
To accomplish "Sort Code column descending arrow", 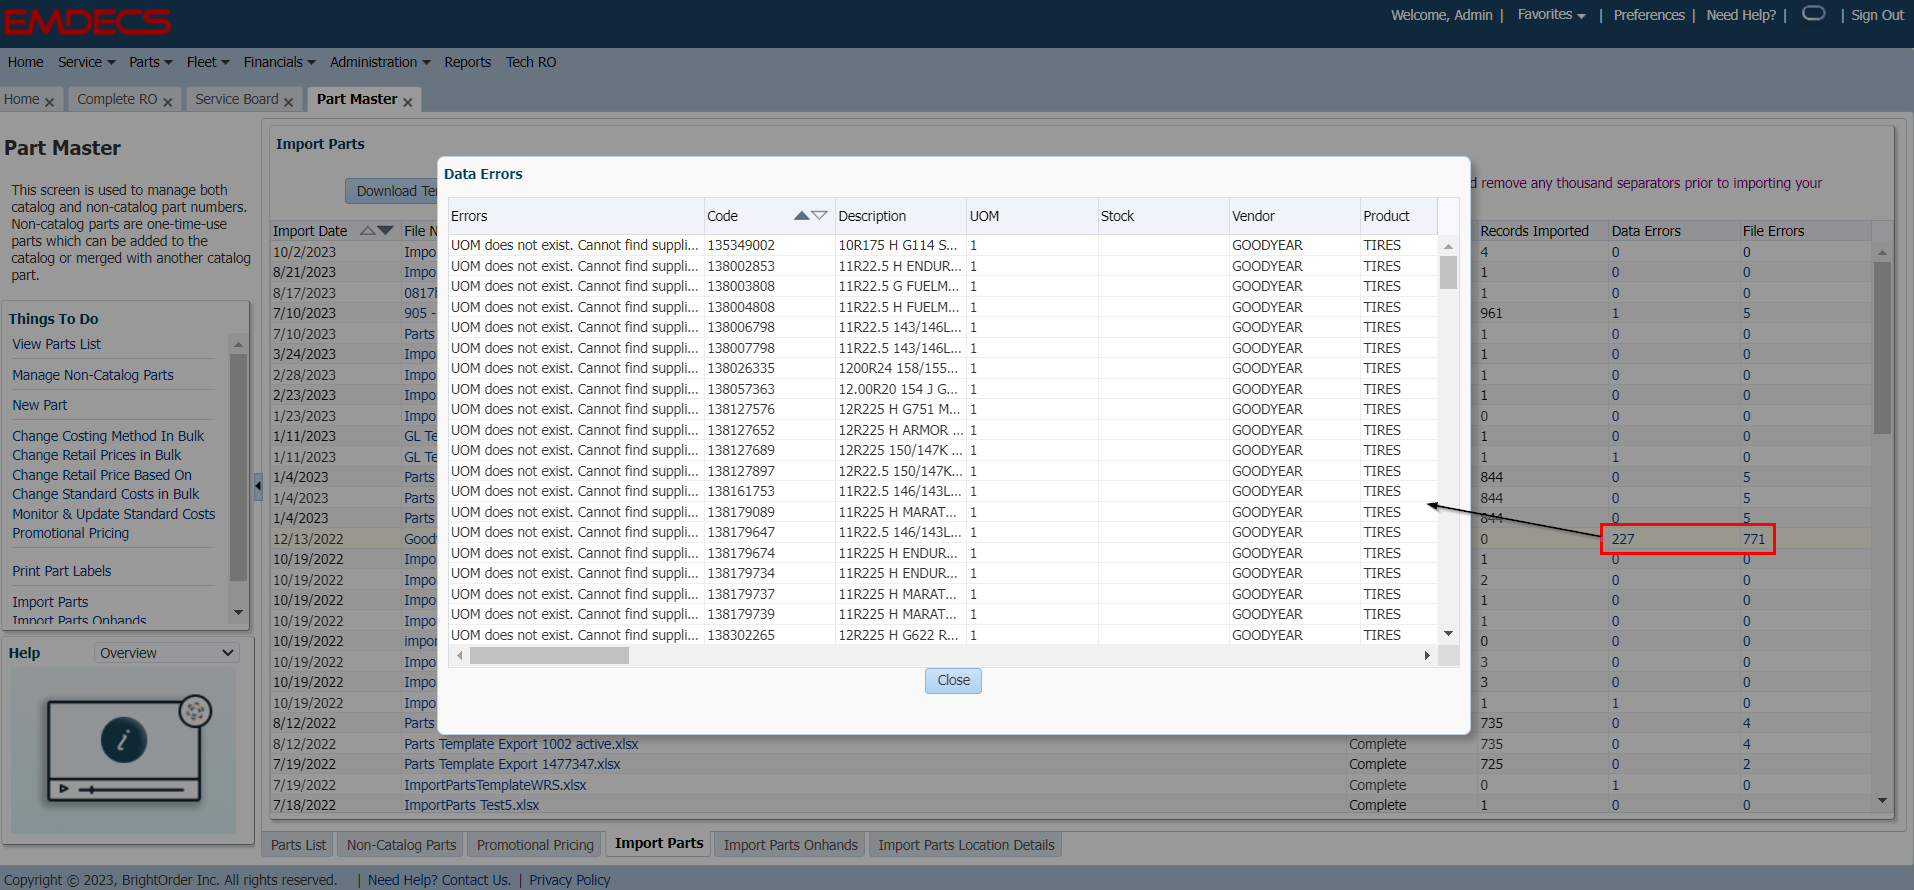I will [820, 216].
